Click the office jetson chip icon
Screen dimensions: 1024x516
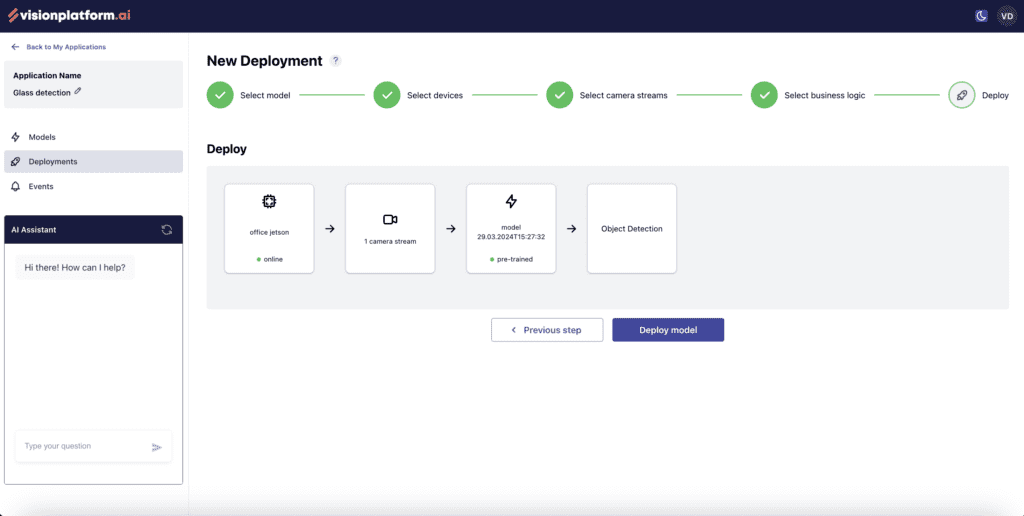pos(269,202)
